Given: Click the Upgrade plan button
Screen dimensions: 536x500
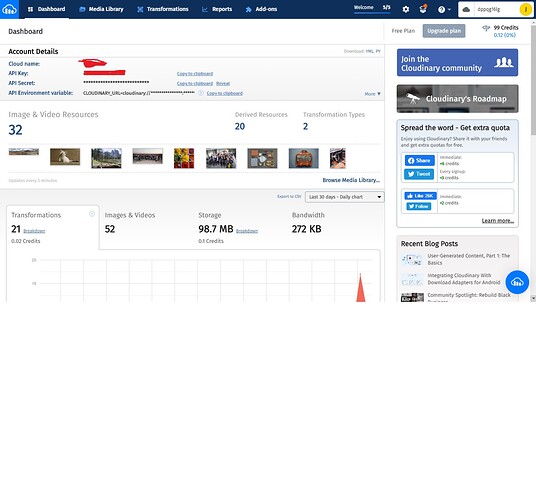Looking at the screenshot, I should coord(444,31).
